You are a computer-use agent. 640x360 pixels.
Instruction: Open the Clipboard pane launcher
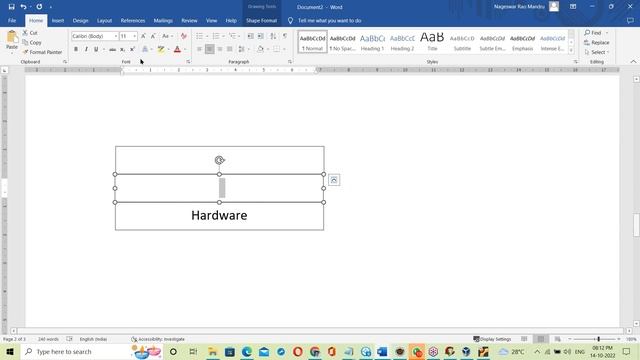pyautogui.click(x=65, y=62)
